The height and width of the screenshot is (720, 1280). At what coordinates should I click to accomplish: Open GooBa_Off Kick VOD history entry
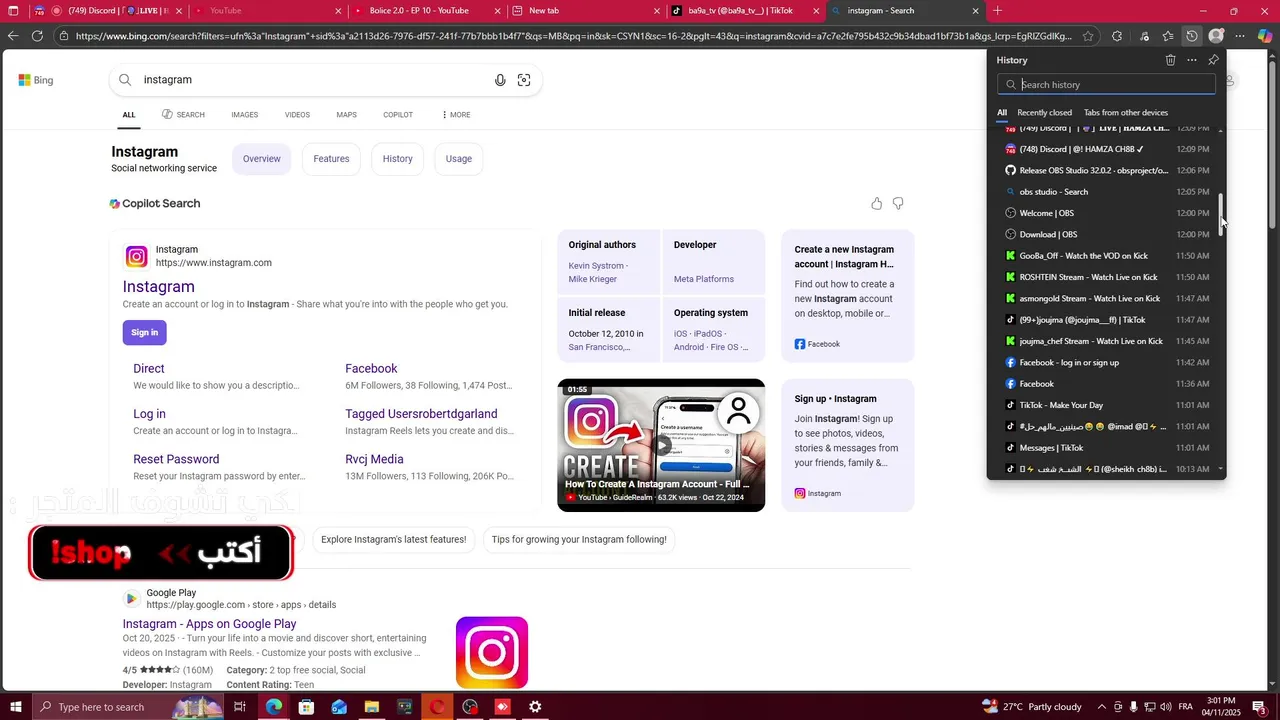click(1106, 256)
